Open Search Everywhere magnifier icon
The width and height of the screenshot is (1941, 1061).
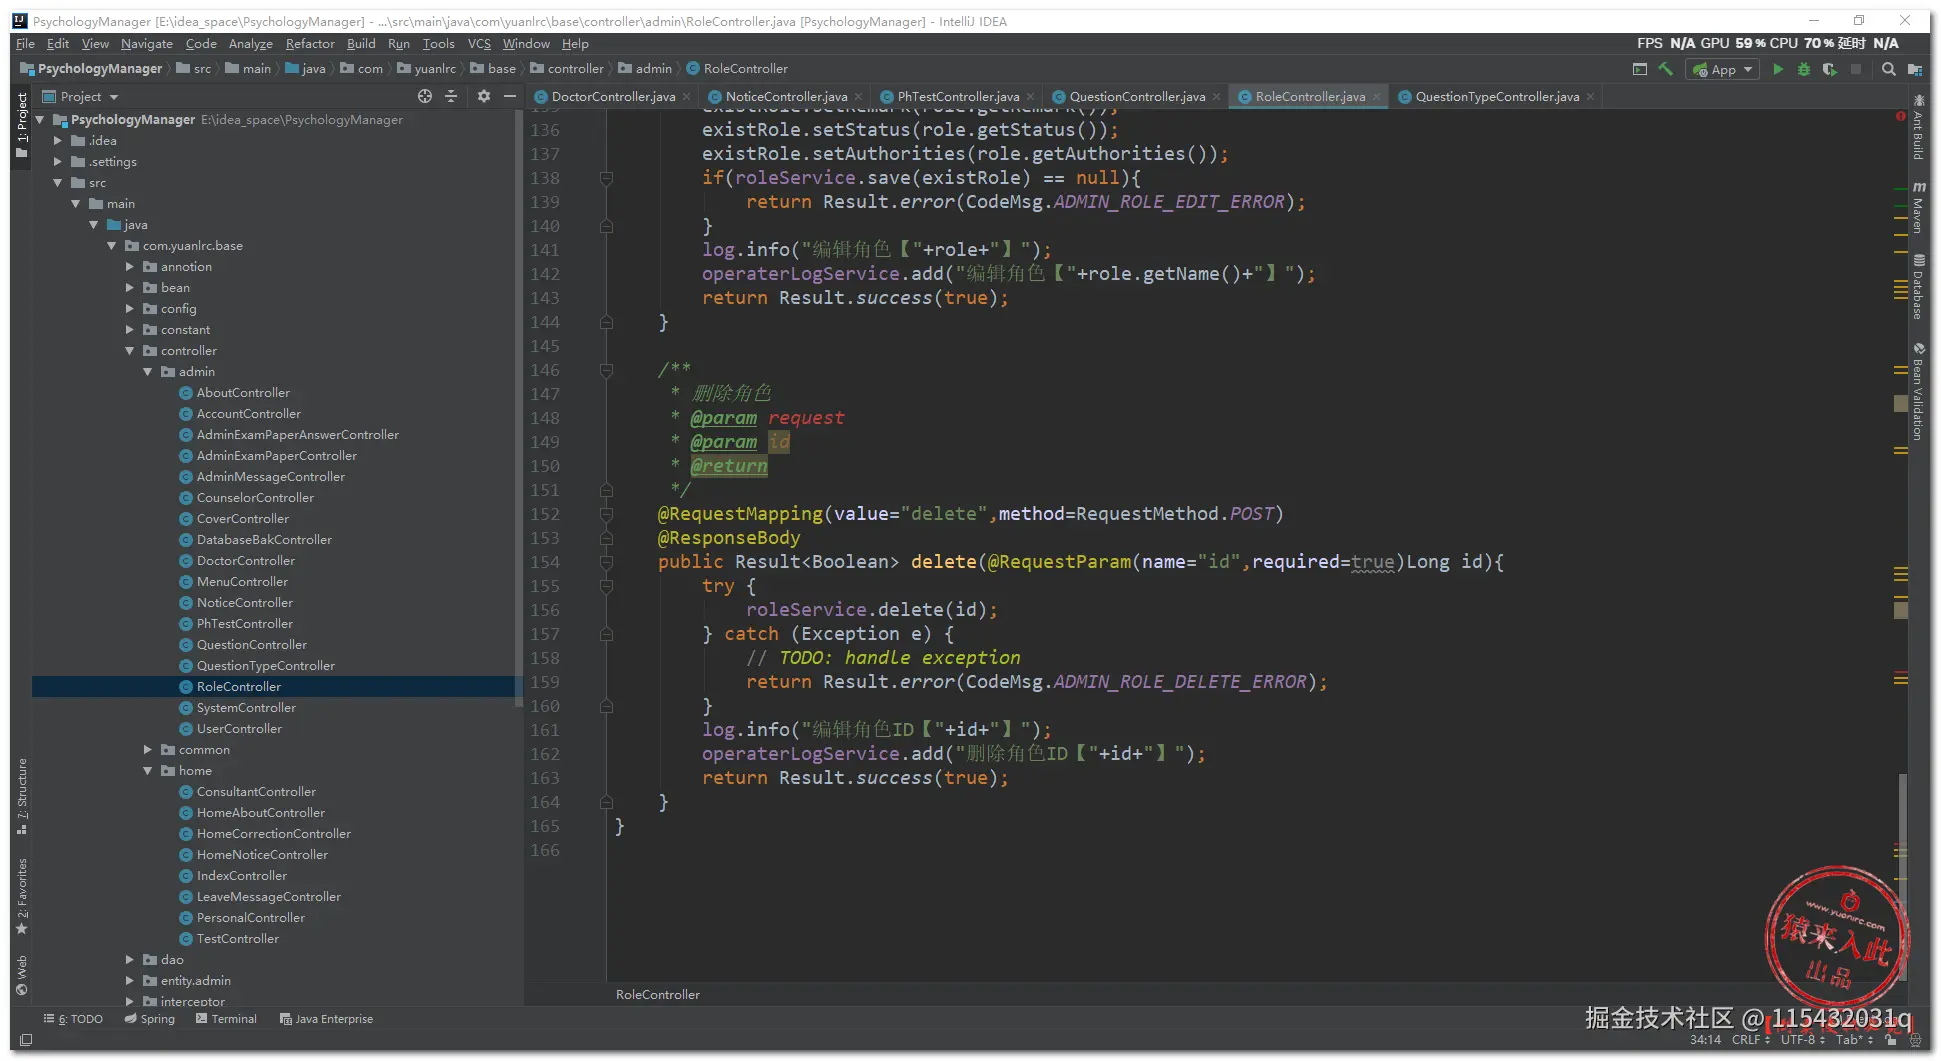point(1888,69)
